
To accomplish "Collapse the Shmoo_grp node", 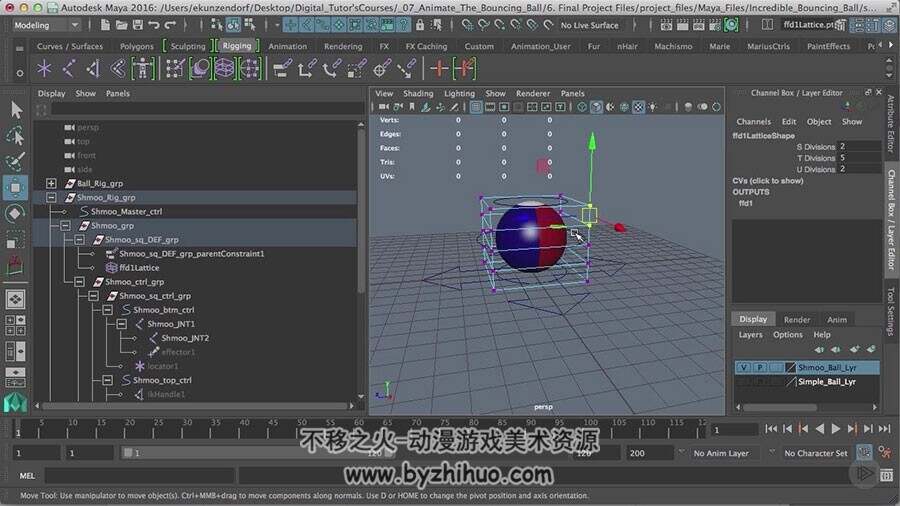I will pos(65,225).
